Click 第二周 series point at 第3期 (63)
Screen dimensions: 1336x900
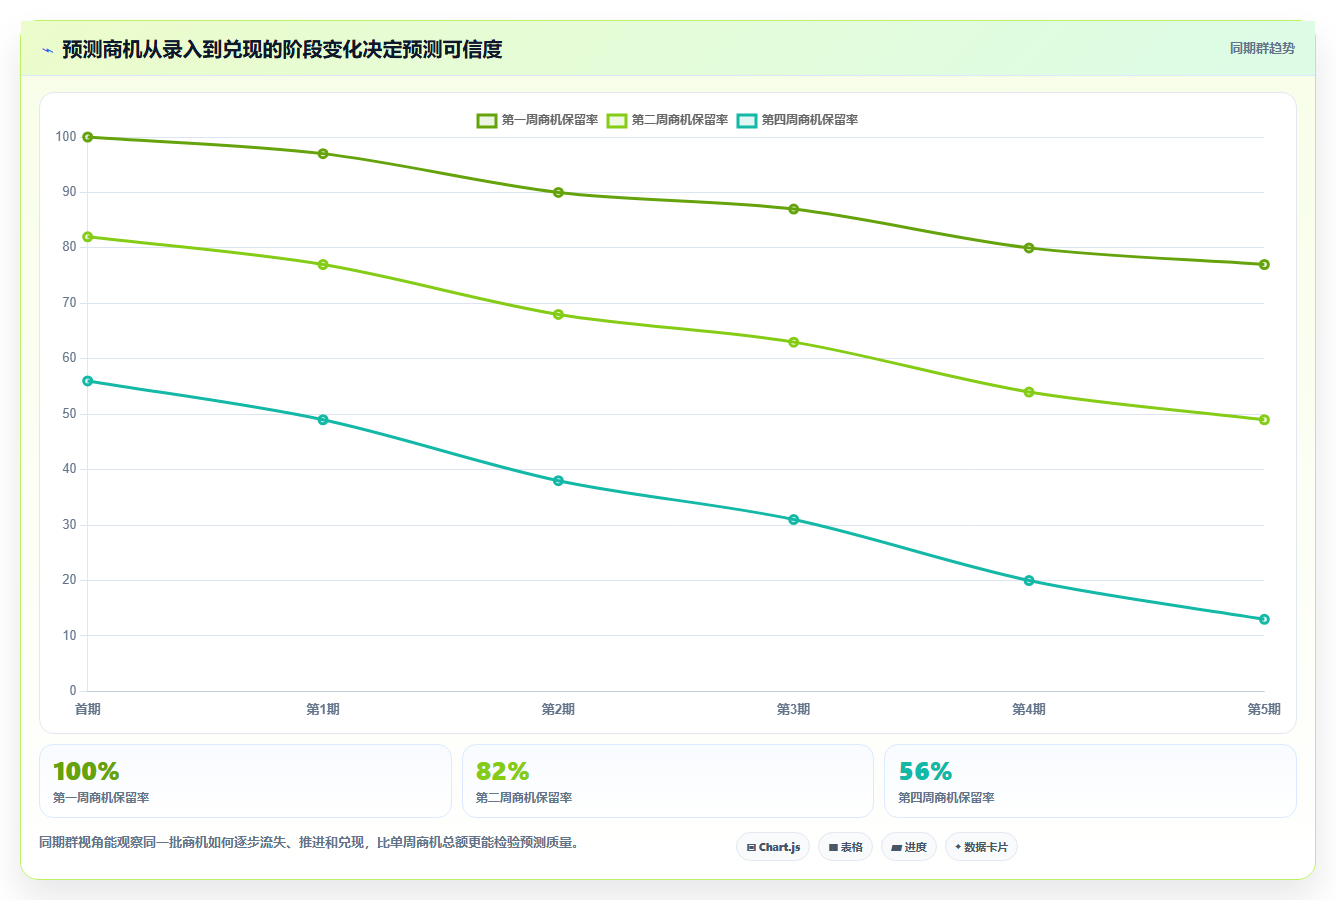pos(794,342)
